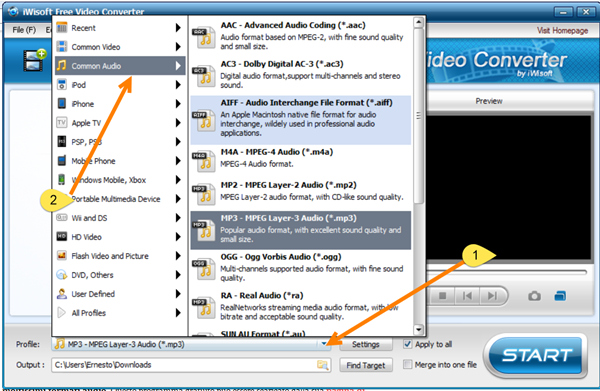The width and height of the screenshot is (600, 391).
Task: Skip to next in preview player
Action: (x=492, y=296)
